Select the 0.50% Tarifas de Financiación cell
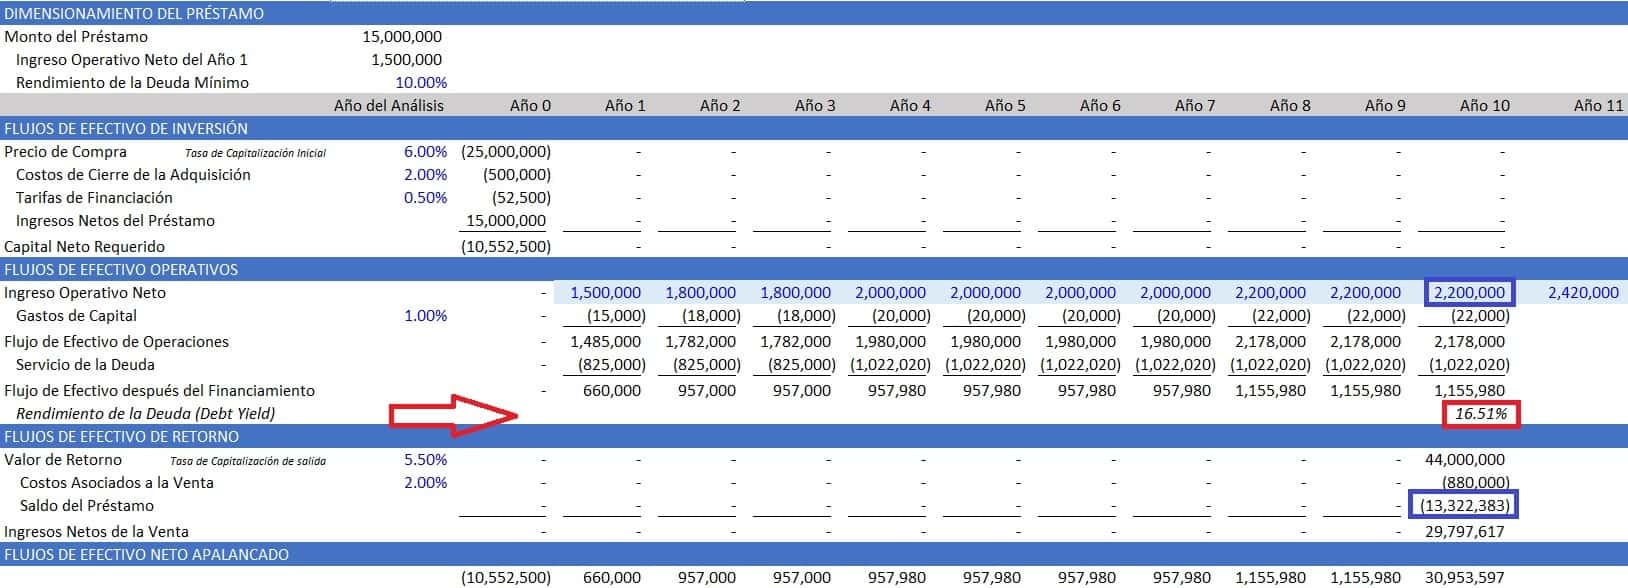1628x588 pixels. [x=425, y=198]
